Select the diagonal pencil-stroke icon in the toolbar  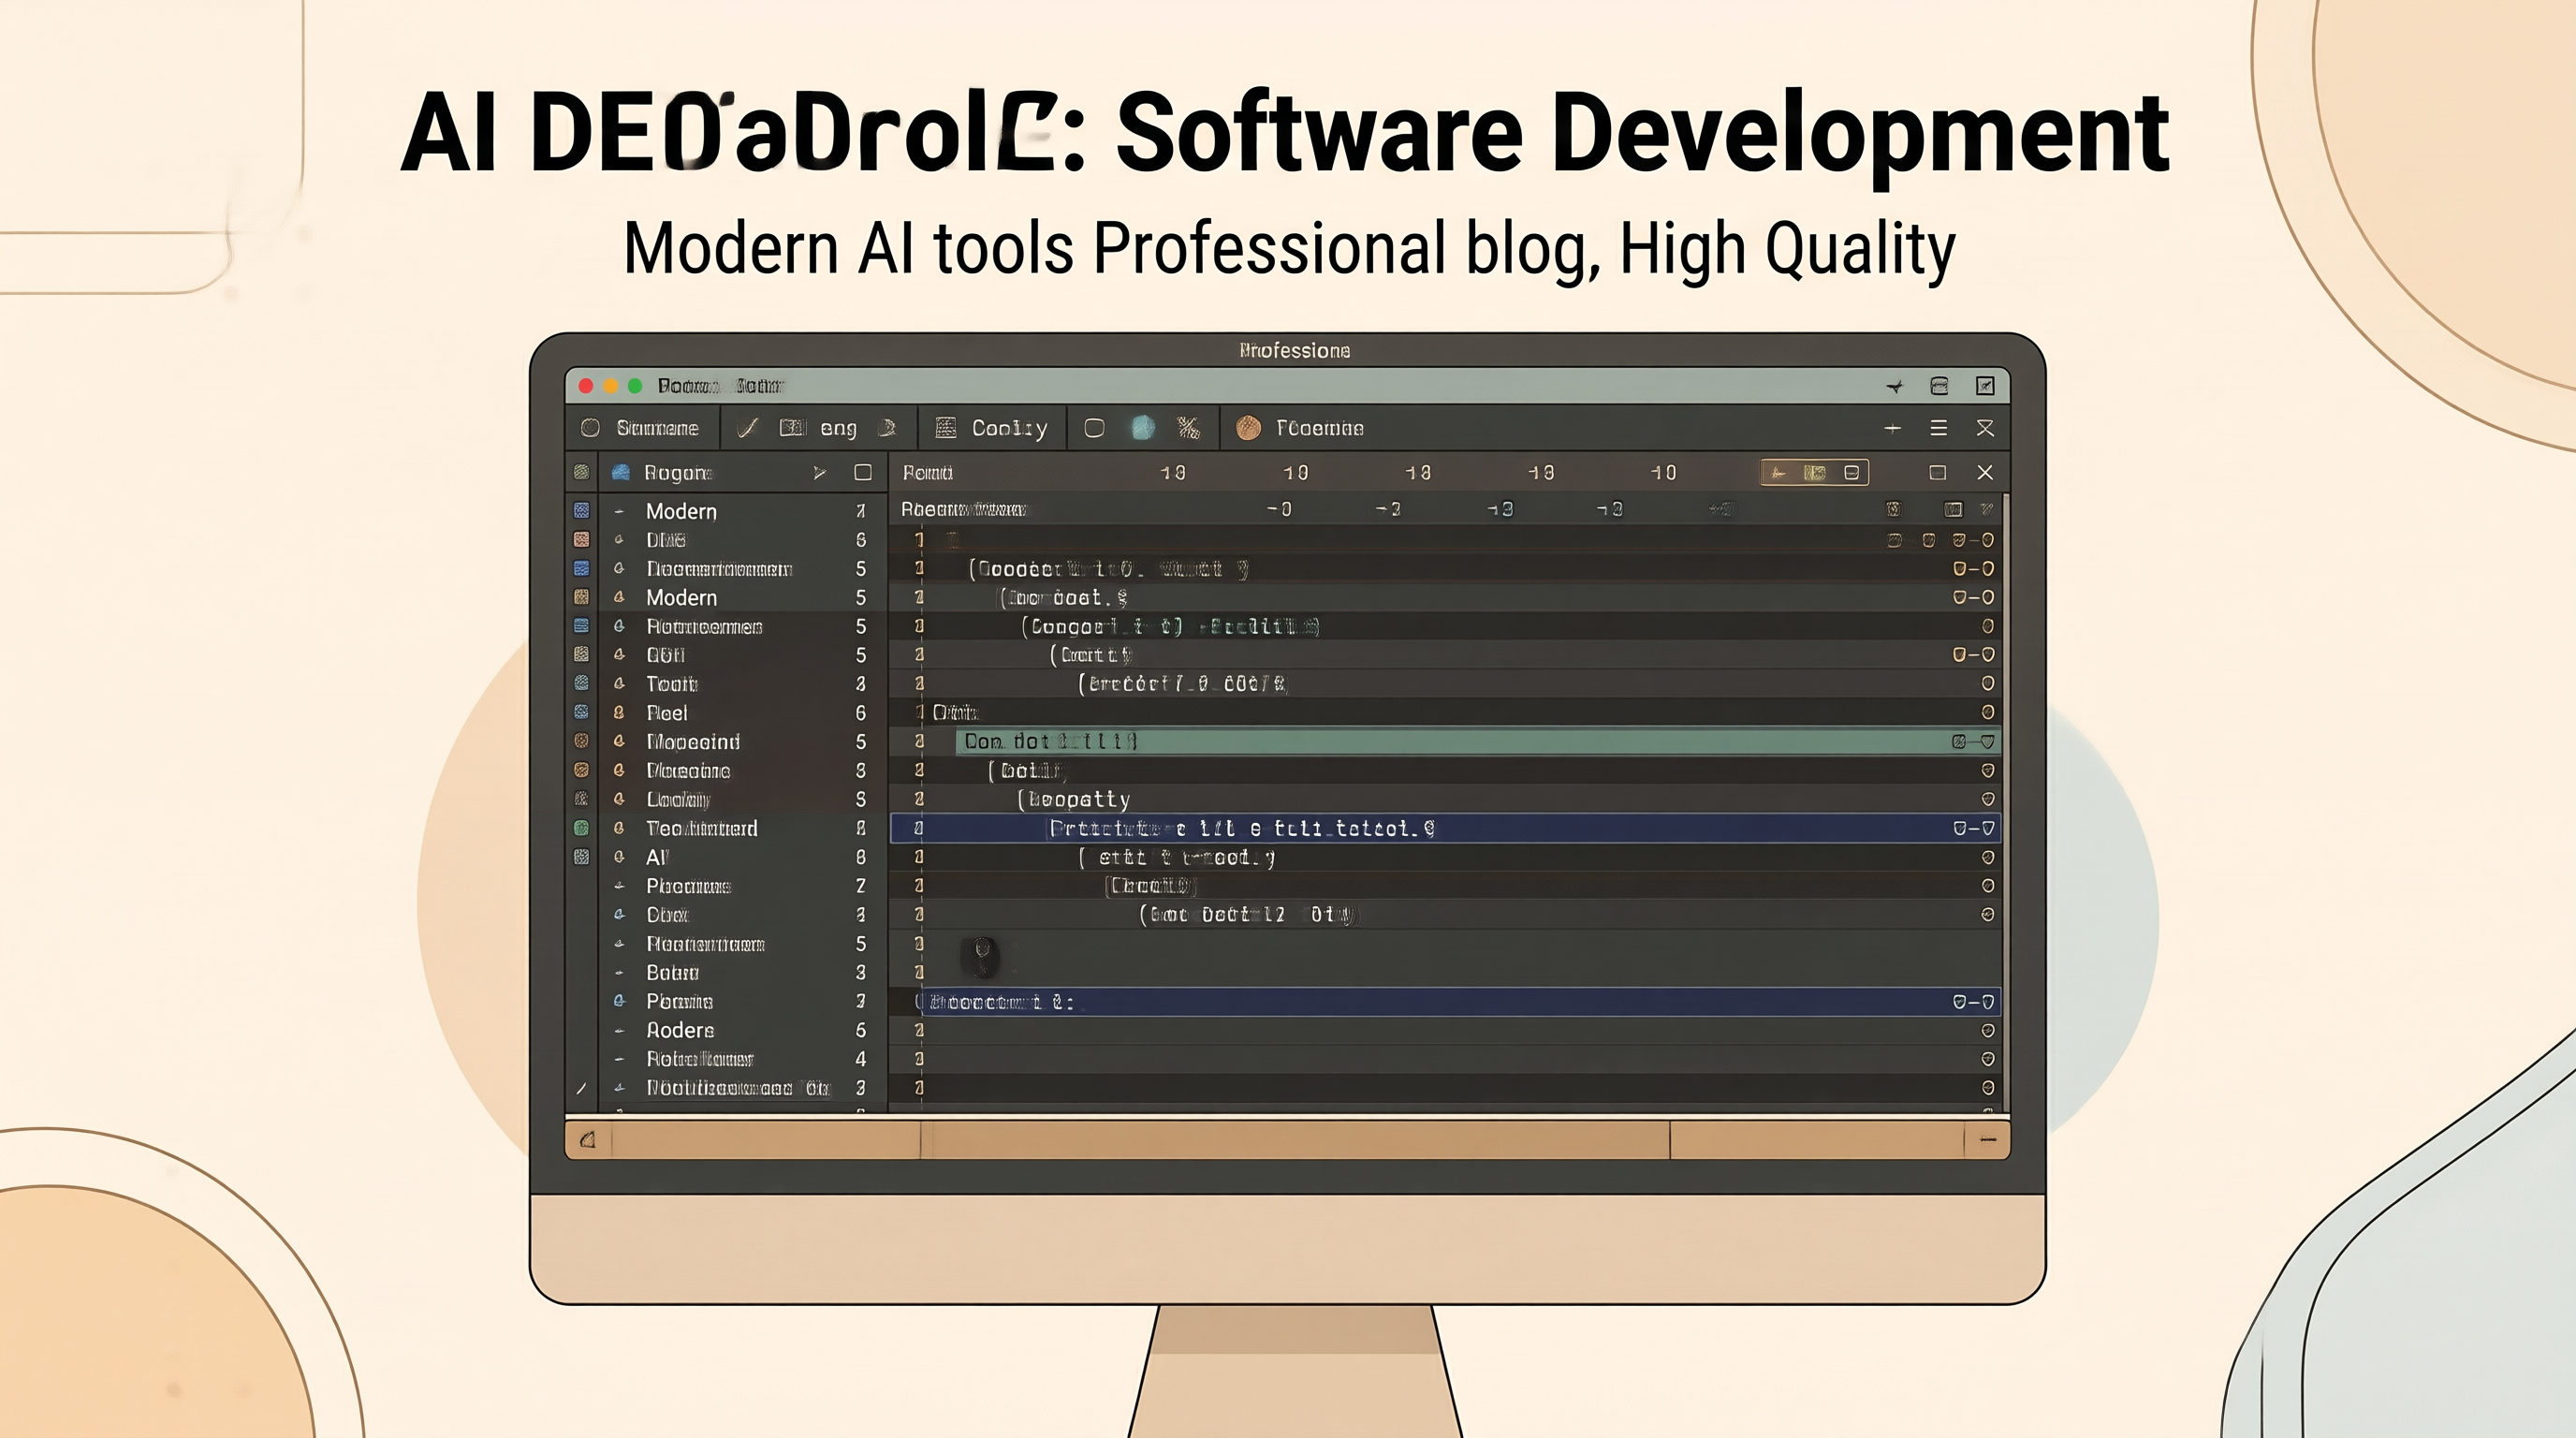coord(747,428)
